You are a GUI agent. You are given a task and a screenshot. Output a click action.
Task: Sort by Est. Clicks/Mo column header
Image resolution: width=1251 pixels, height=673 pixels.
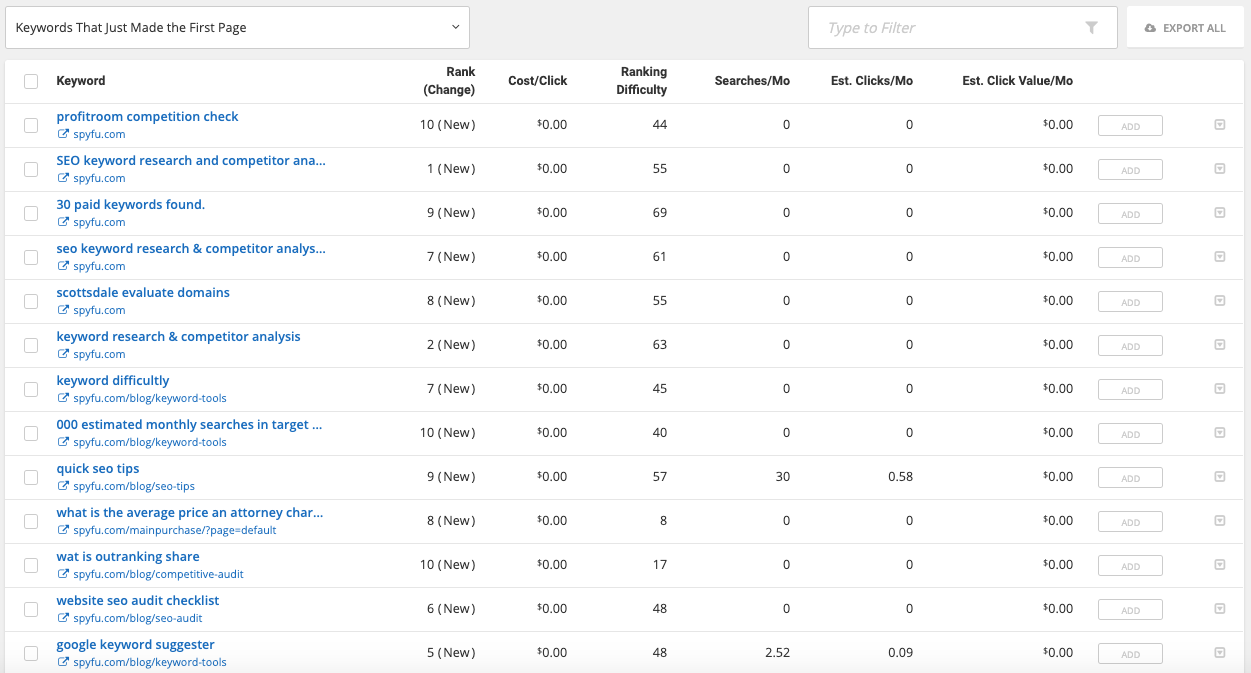[872, 81]
